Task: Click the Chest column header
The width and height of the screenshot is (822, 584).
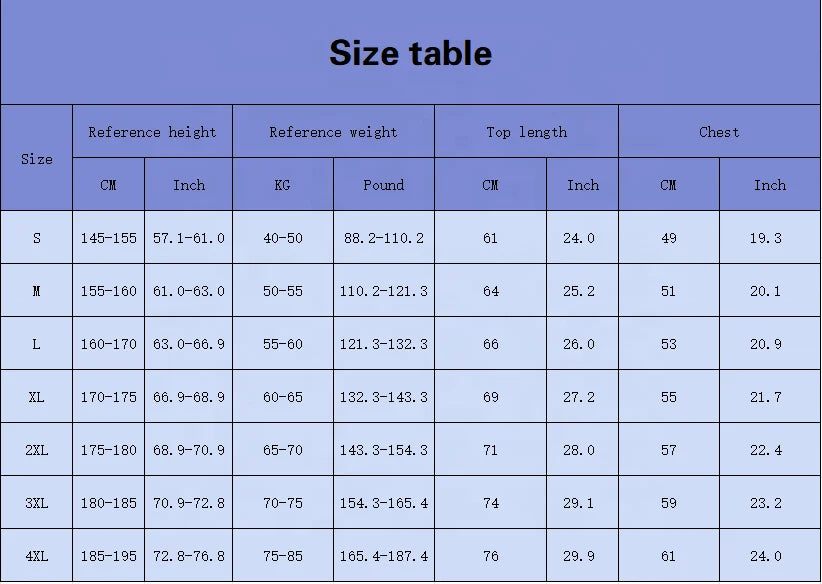Action: [719, 132]
